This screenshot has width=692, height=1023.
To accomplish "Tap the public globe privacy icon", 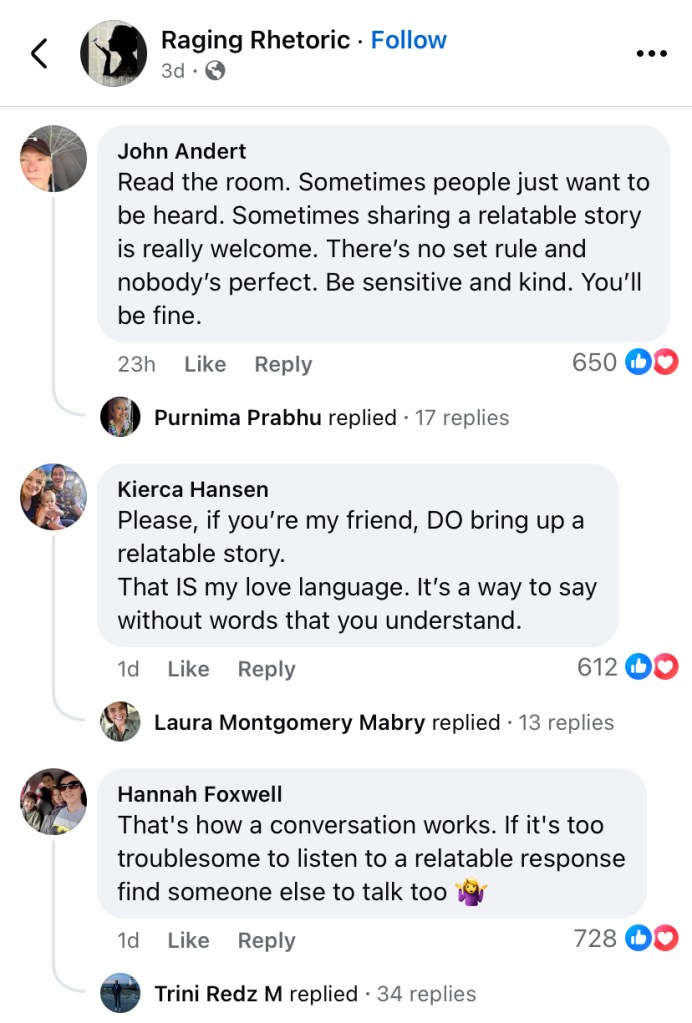I will coord(215,71).
